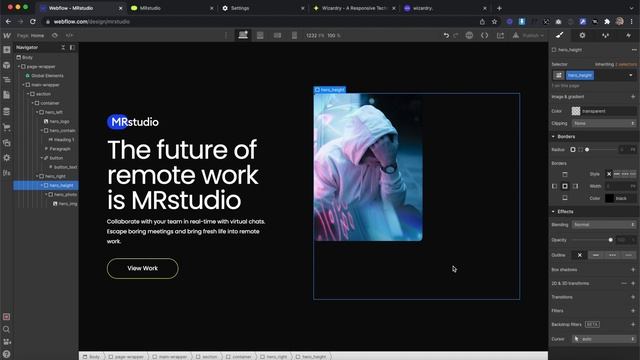The image size is (640, 360).
Task: Collapse the container node in Navigator
Action: coord(33,103)
